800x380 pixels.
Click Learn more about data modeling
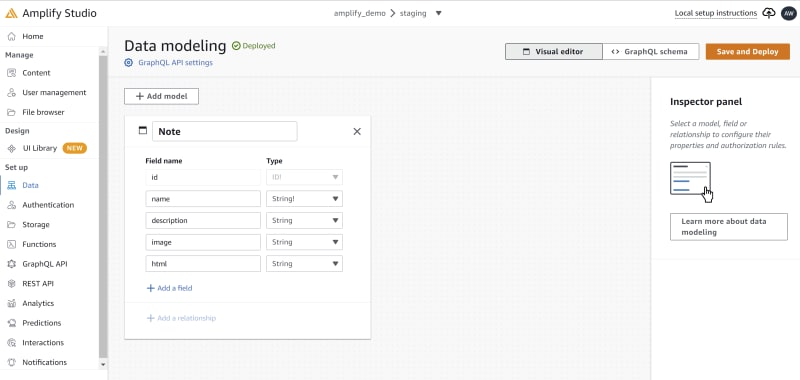[729, 227]
